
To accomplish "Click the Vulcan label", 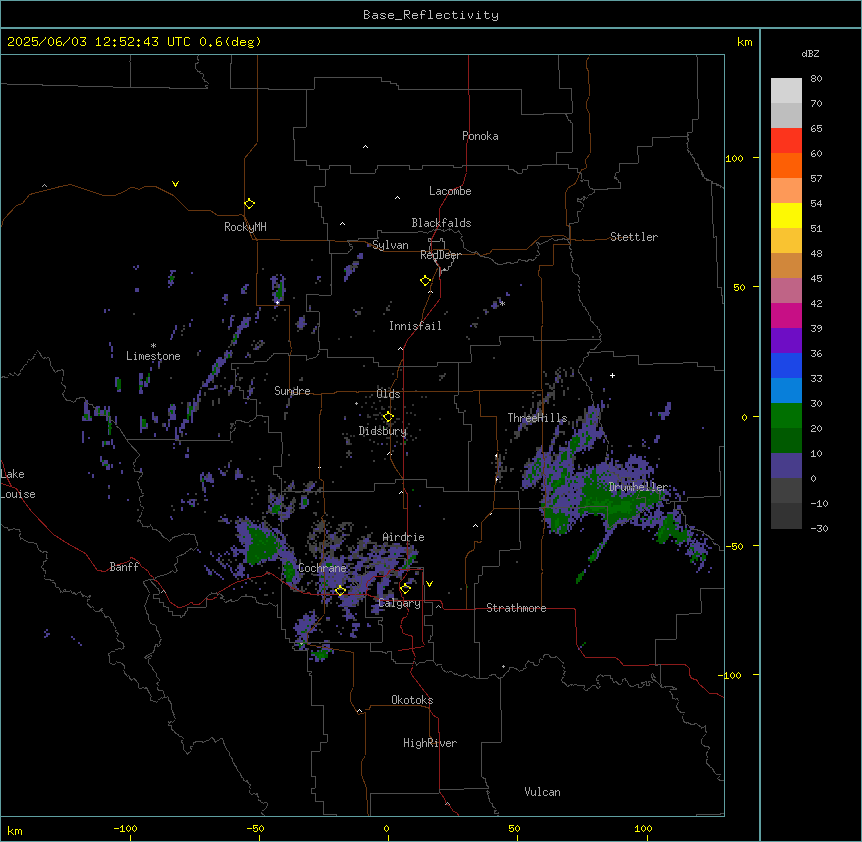I will (x=542, y=792).
